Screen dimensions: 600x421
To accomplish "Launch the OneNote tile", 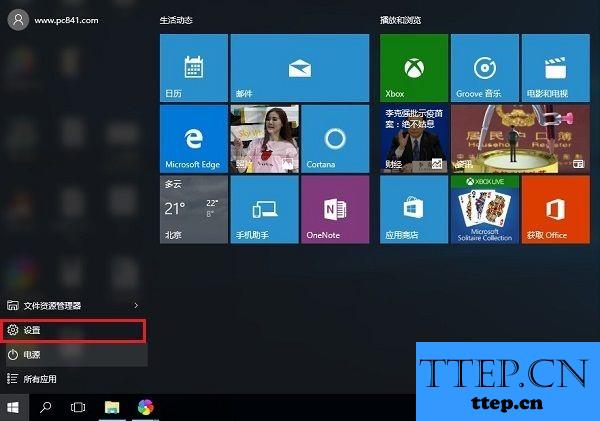I will click(x=335, y=210).
